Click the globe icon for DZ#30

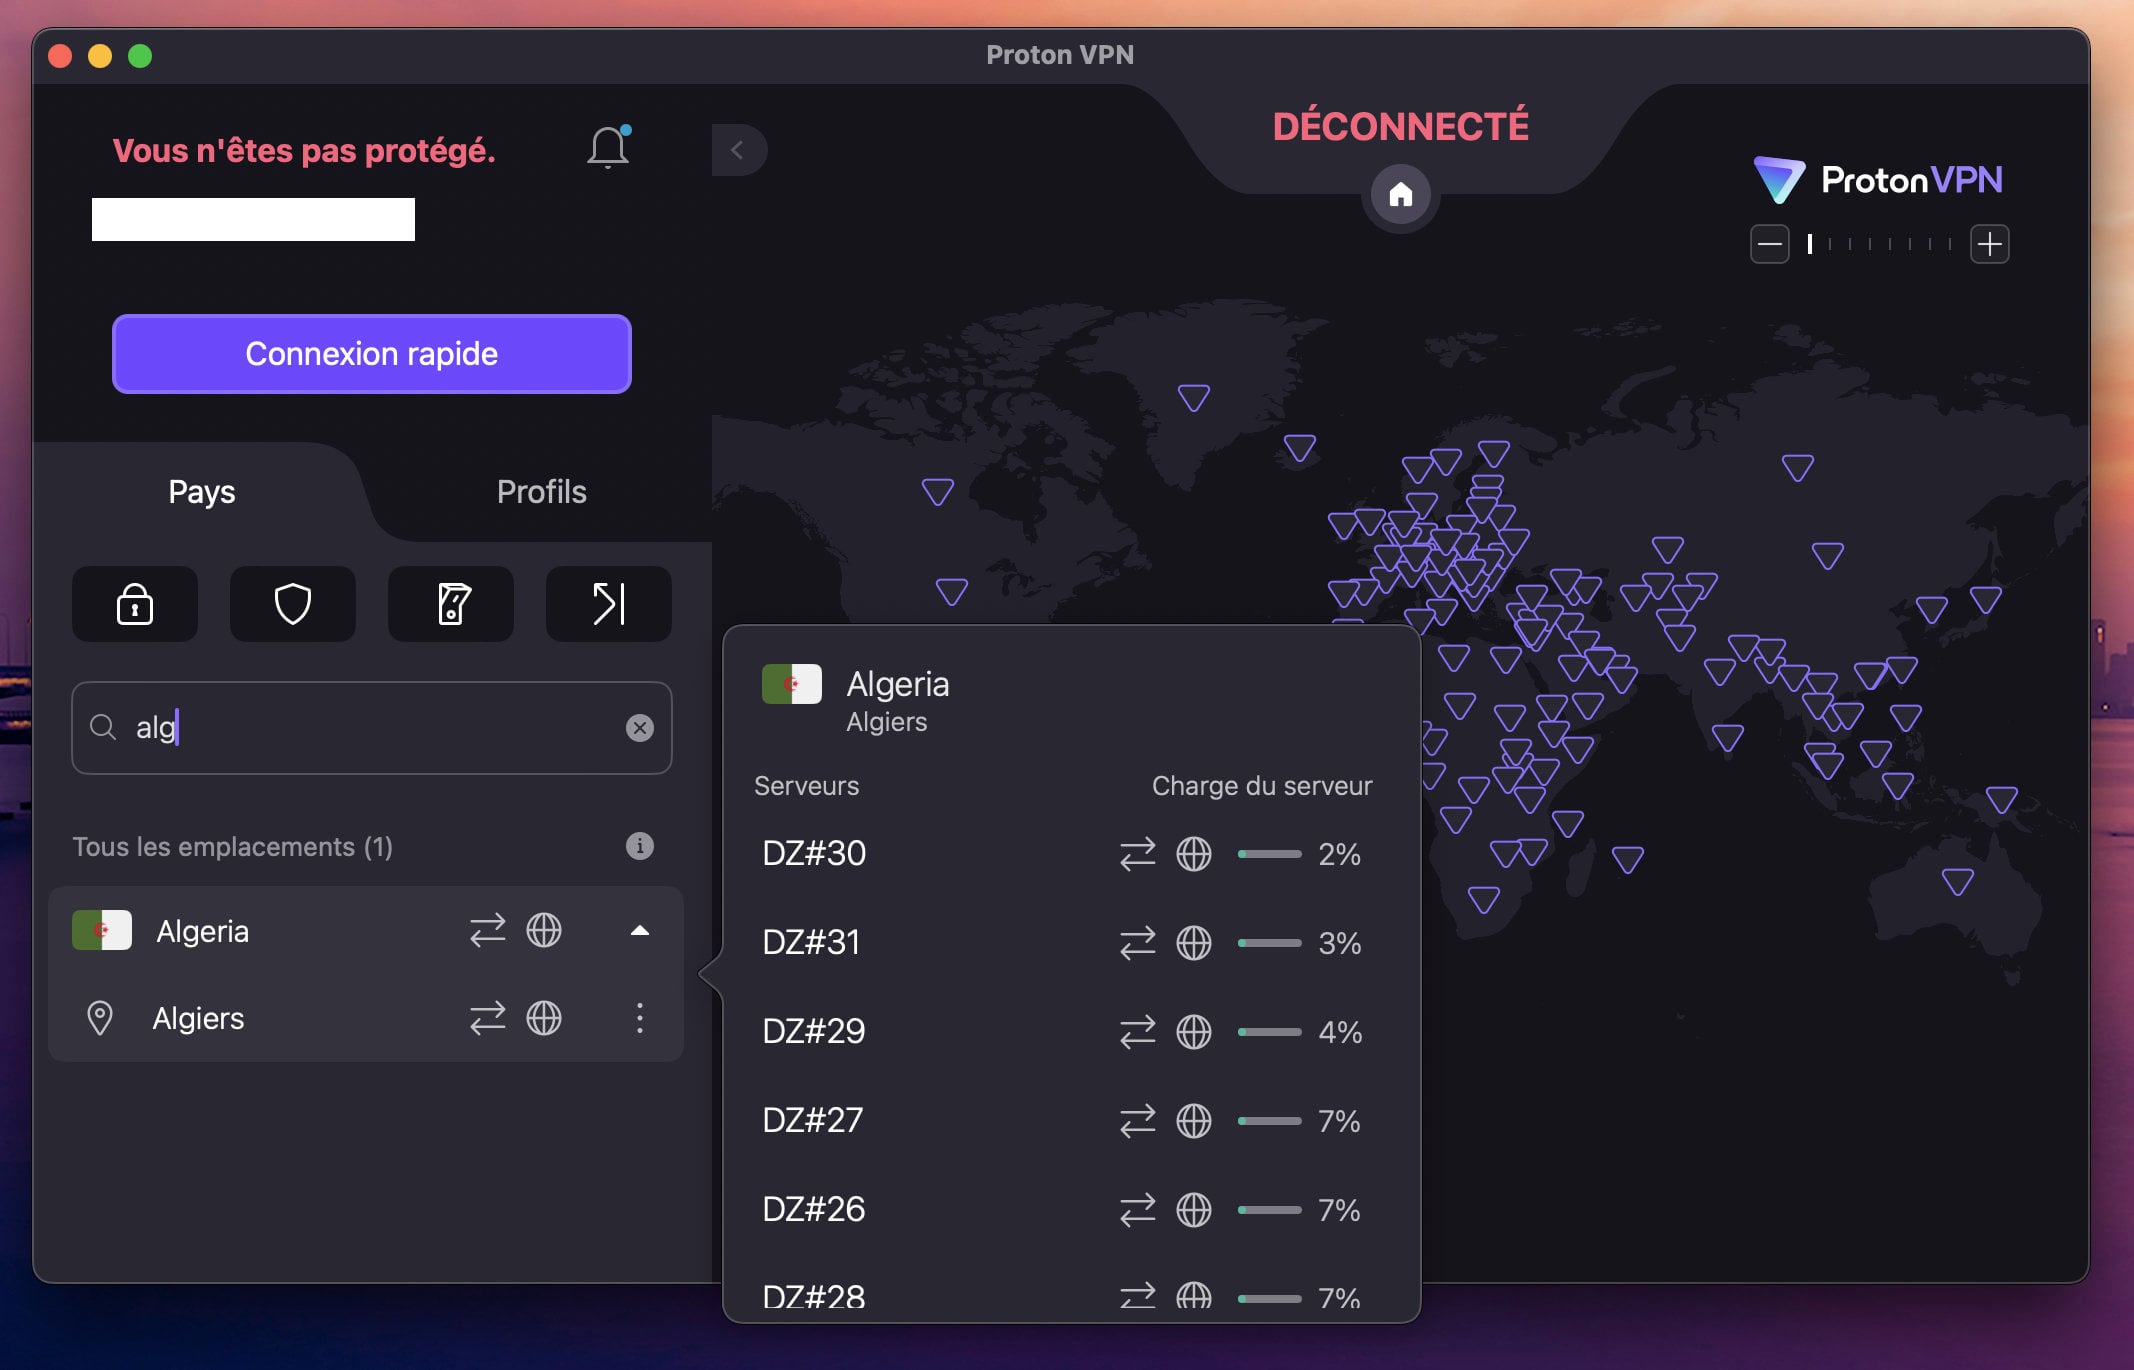pyautogui.click(x=1194, y=854)
